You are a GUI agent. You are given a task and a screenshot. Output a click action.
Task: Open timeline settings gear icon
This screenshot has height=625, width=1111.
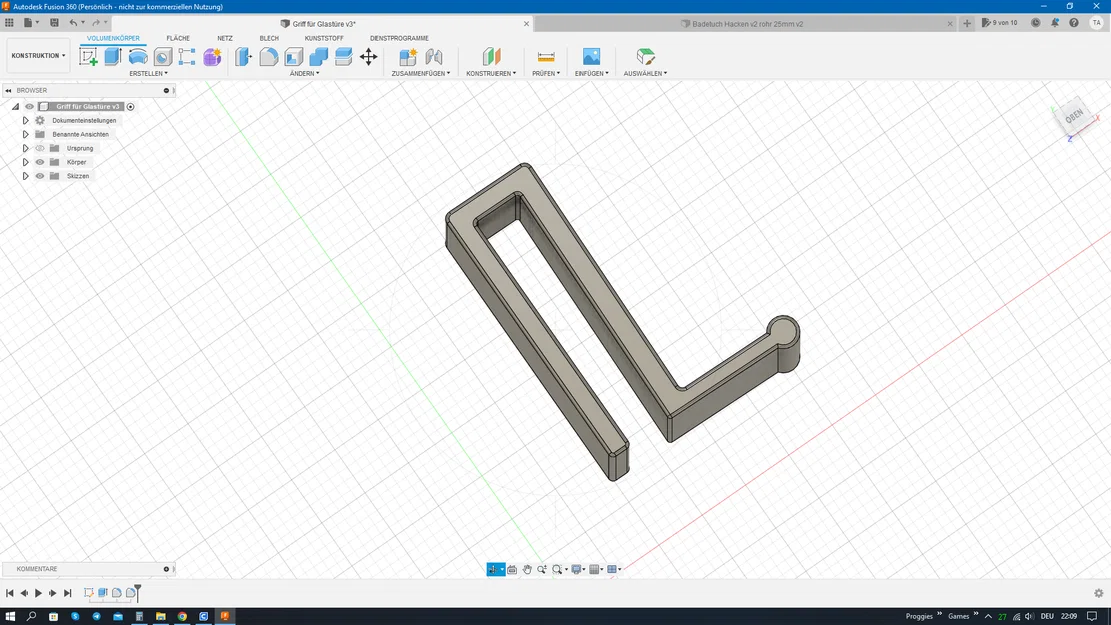[1098, 593]
